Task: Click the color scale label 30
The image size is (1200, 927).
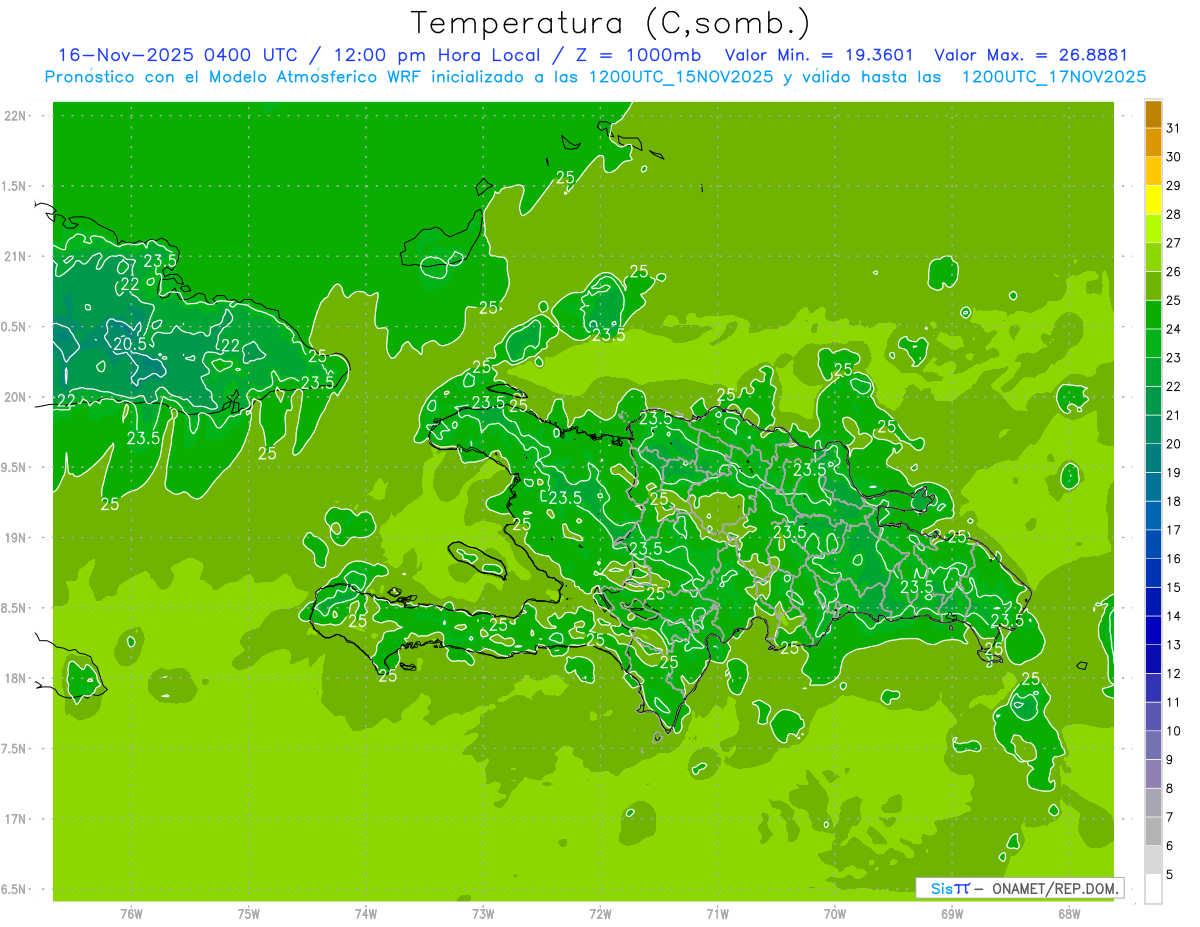Action: (1173, 157)
